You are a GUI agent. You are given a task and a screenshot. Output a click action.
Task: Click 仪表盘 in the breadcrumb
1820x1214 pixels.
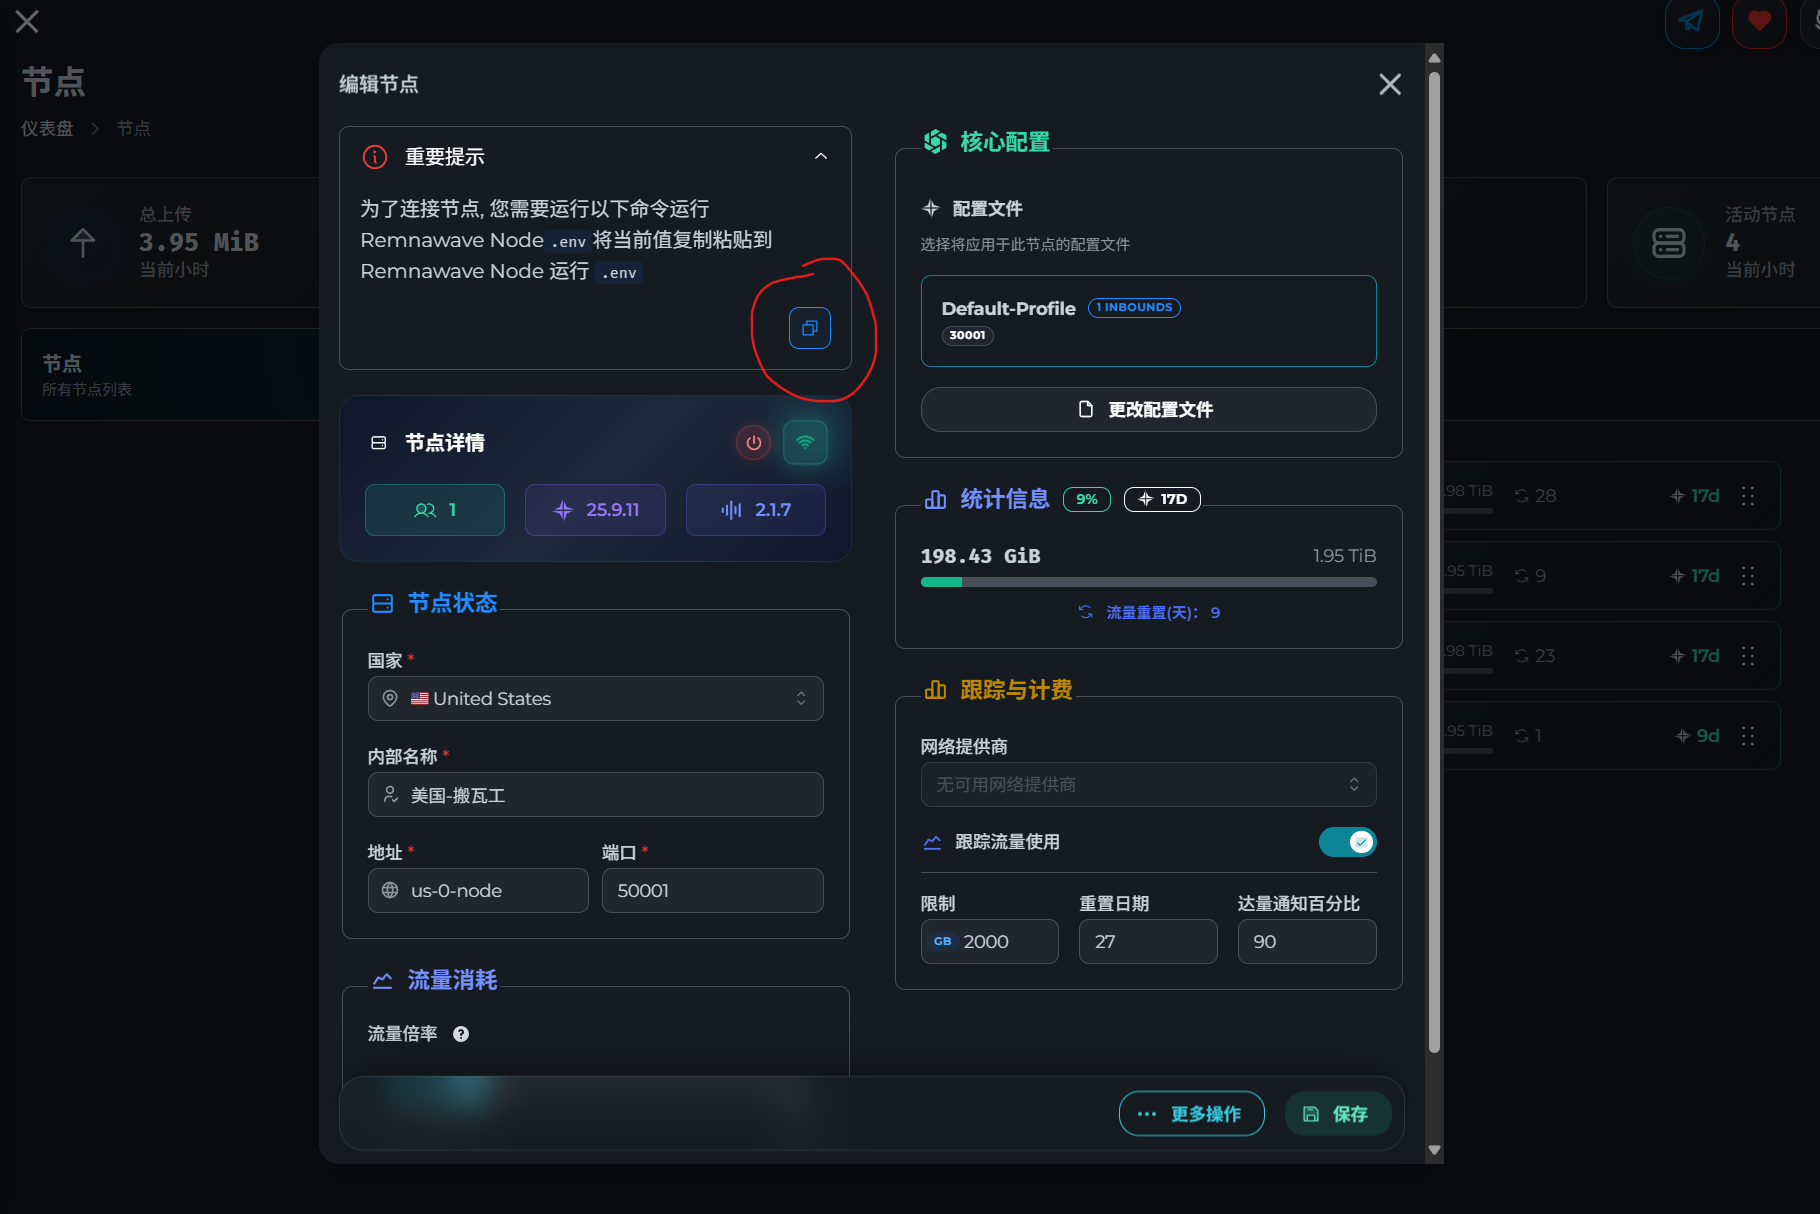point(47,128)
